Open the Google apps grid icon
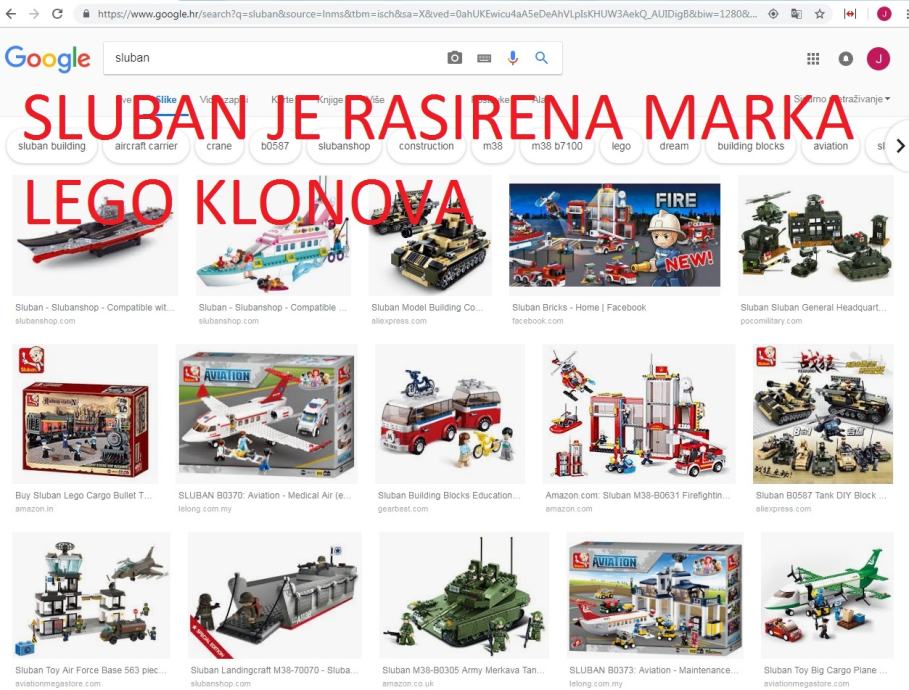The width and height of the screenshot is (909, 690). click(813, 59)
